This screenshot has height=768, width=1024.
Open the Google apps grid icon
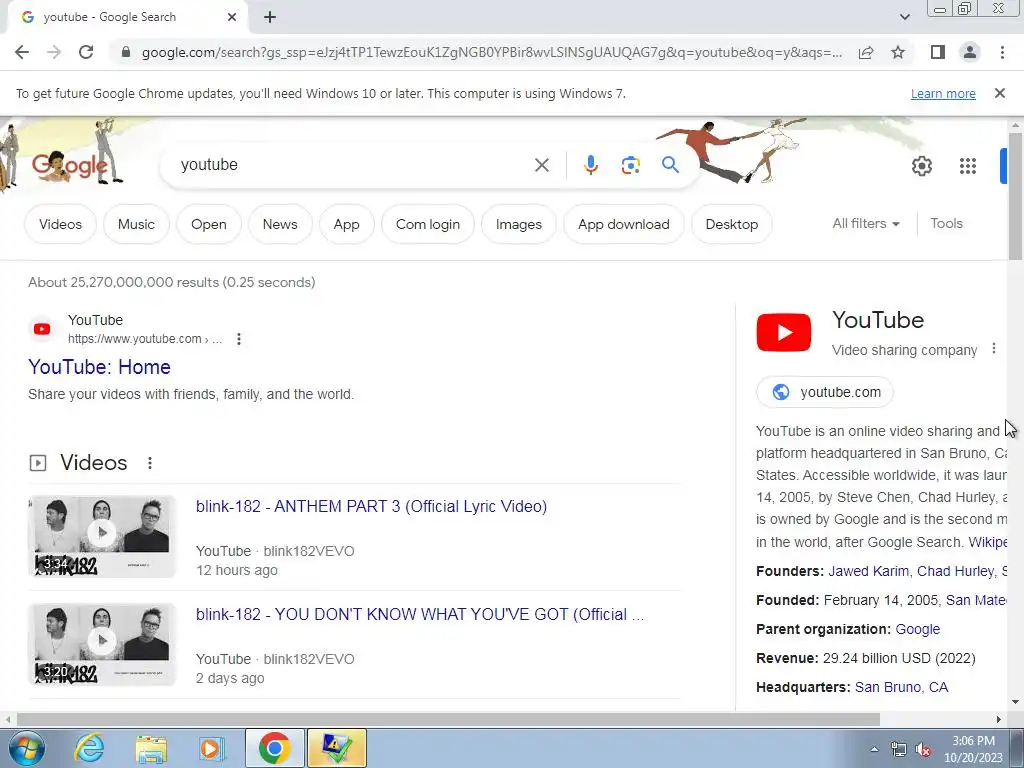[x=968, y=166]
